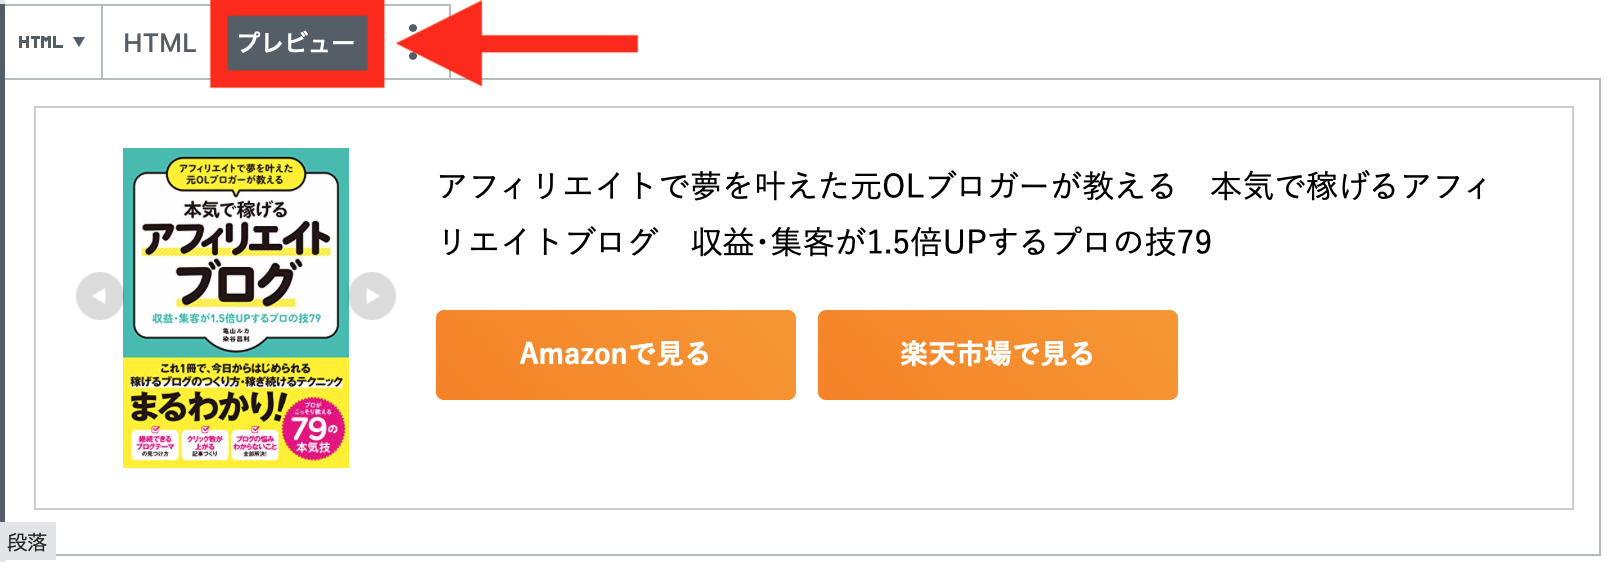The image size is (1607, 562).
Task: Click the yellow speech bubble on cover top
Action: (235, 174)
